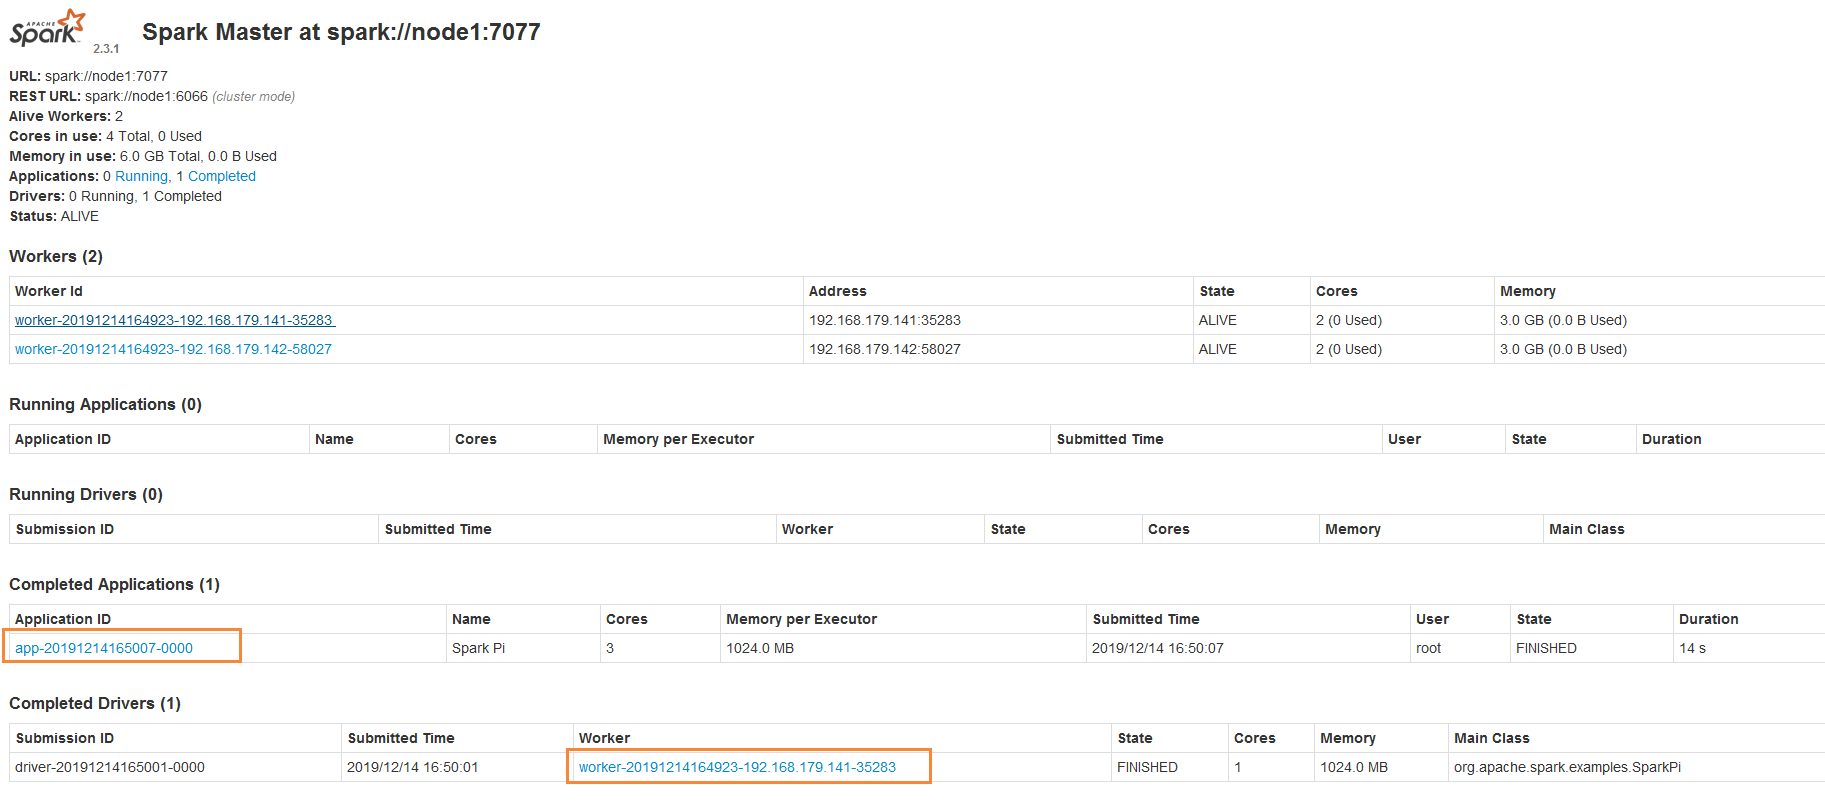Click the address 192.168.179.142:58027
1825x802 pixels.
885,349
